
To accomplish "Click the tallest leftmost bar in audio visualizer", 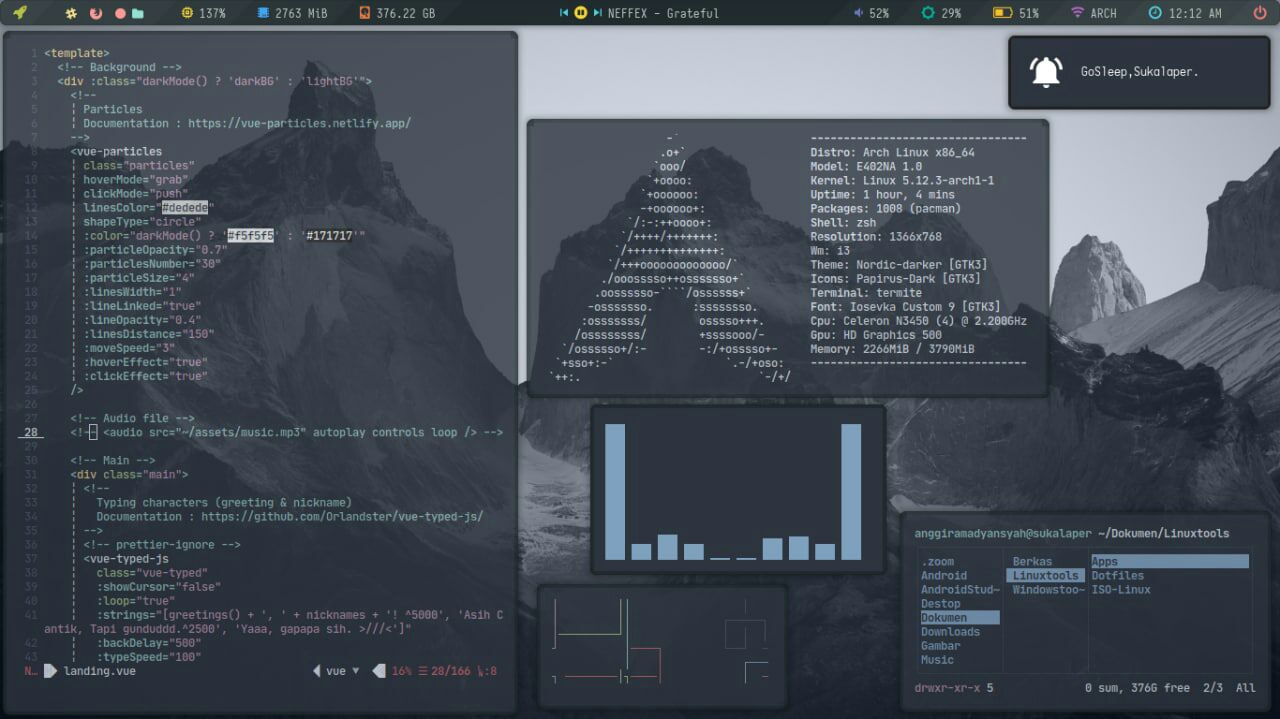I will click(615, 492).
